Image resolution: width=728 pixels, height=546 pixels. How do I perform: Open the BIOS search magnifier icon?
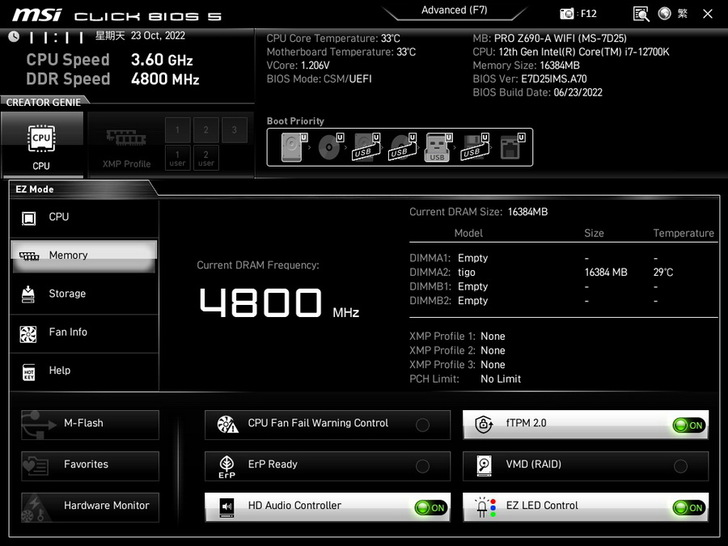tap(641, 14)
